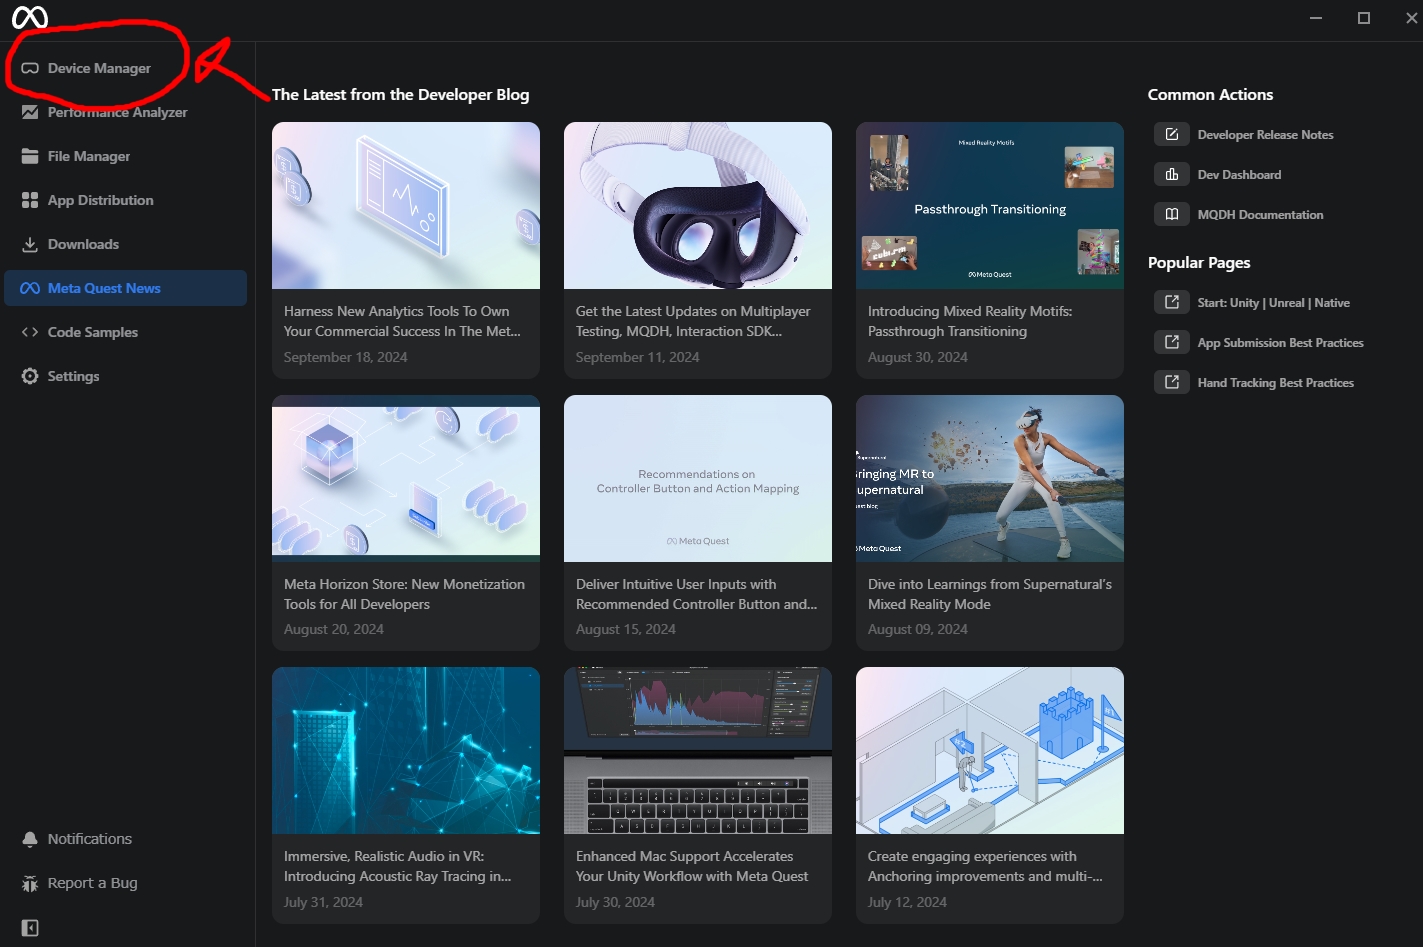Open Developer Release Notes link
This screenshot has height=947, width=1423.
[x=1264, y=135]
